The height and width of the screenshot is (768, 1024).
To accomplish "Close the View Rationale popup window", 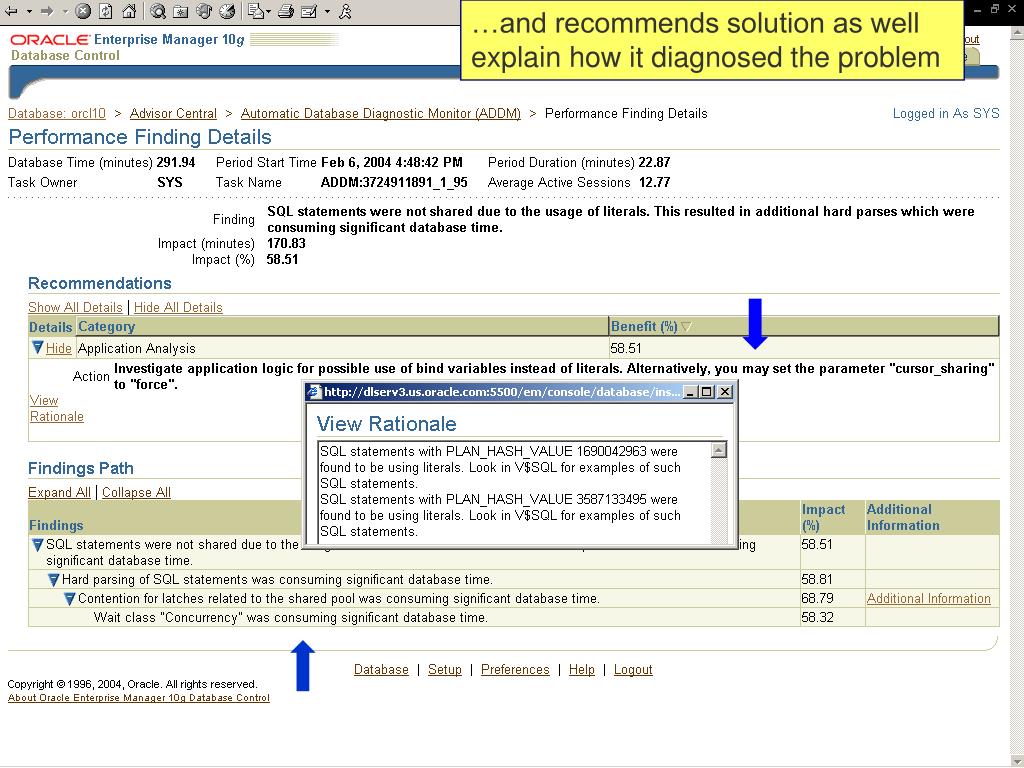I will tap(725, 392).
